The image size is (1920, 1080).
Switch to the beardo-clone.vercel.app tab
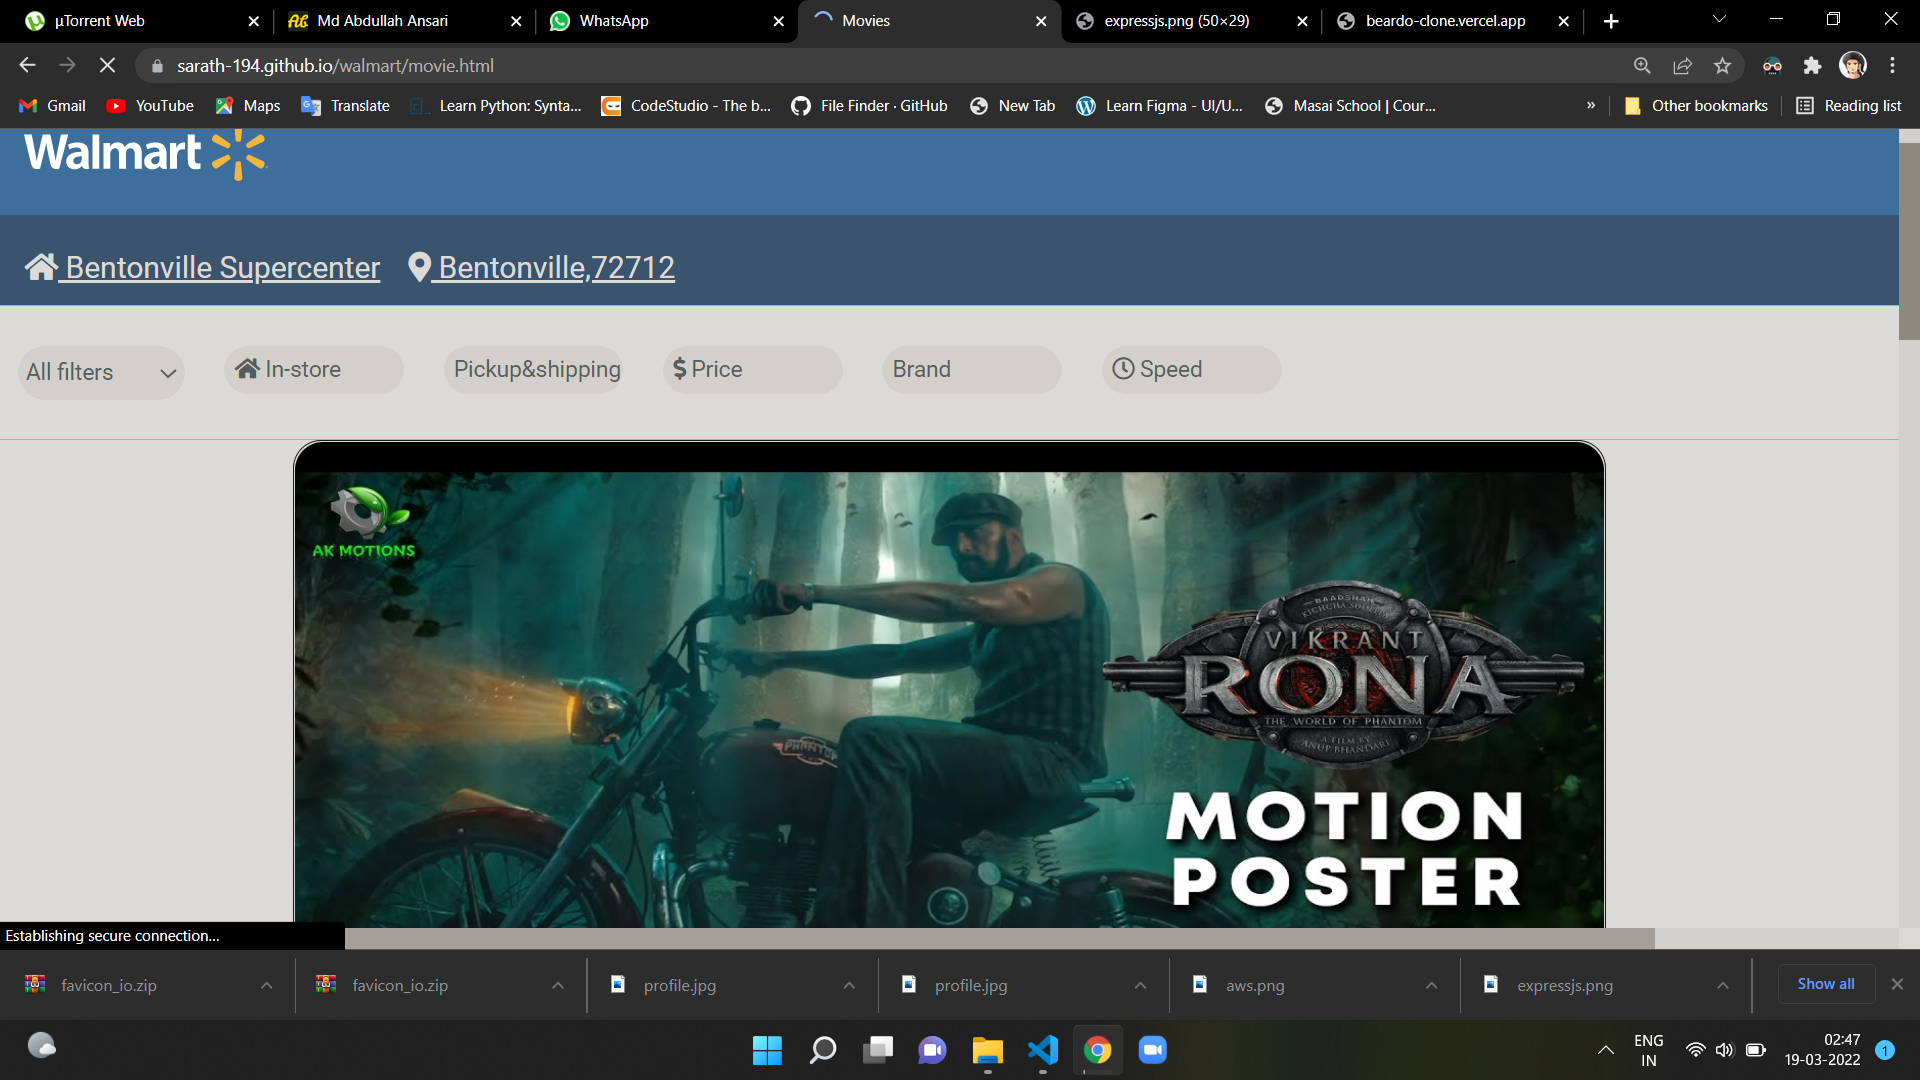click(x=1438, y=21)
